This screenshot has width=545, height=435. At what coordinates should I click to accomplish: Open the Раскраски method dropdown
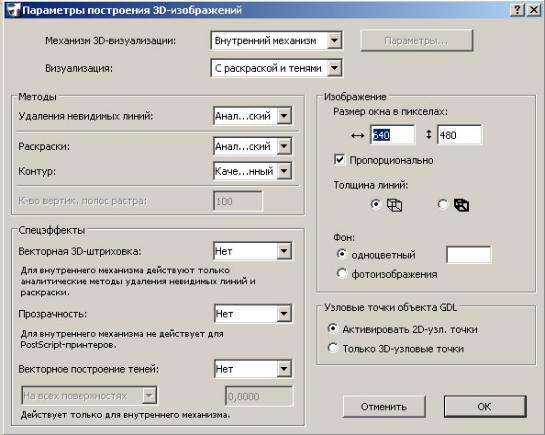pyautogui.click(x=253, y=146)
